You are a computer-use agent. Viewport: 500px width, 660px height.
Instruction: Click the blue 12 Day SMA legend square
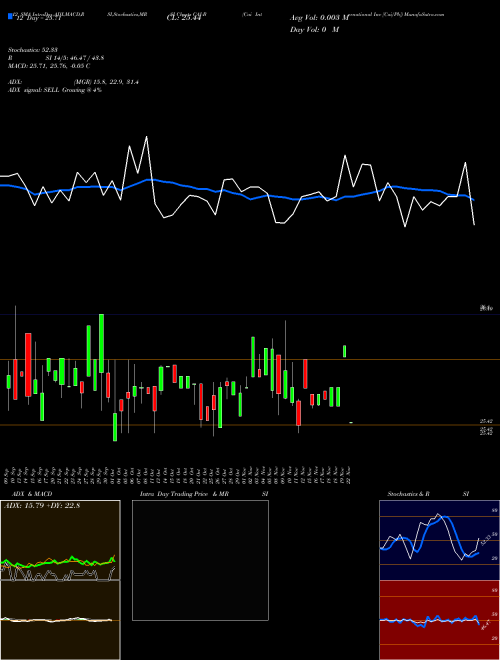click(x=10, y=17)
